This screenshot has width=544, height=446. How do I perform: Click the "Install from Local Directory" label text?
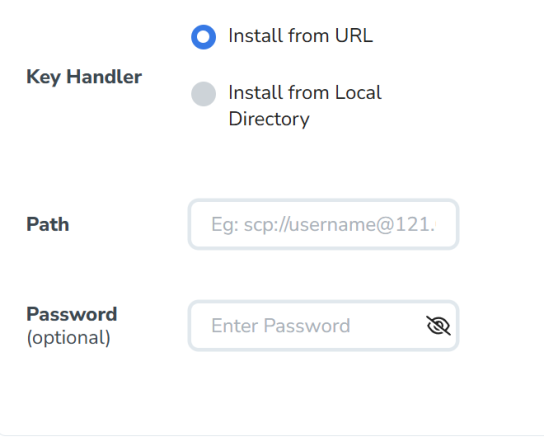point(305,106)
